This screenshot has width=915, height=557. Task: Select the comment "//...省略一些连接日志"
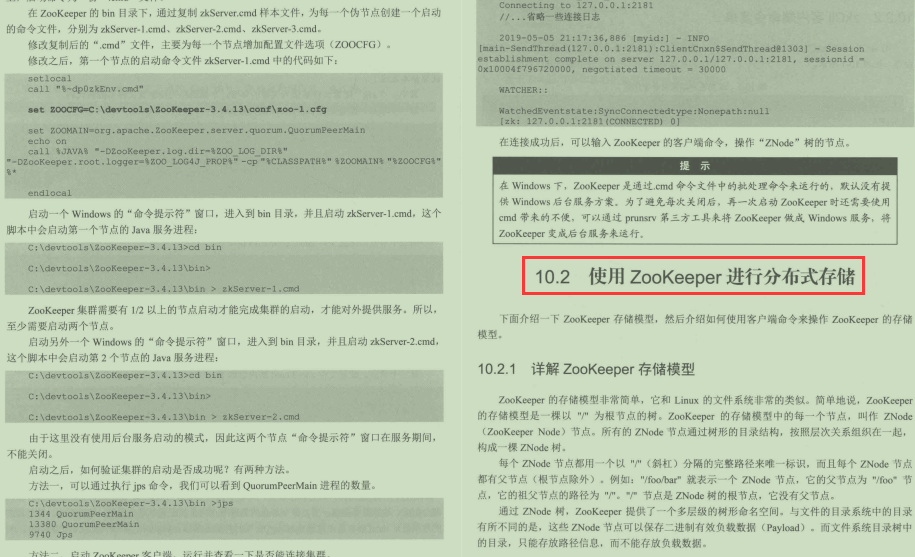549,16
